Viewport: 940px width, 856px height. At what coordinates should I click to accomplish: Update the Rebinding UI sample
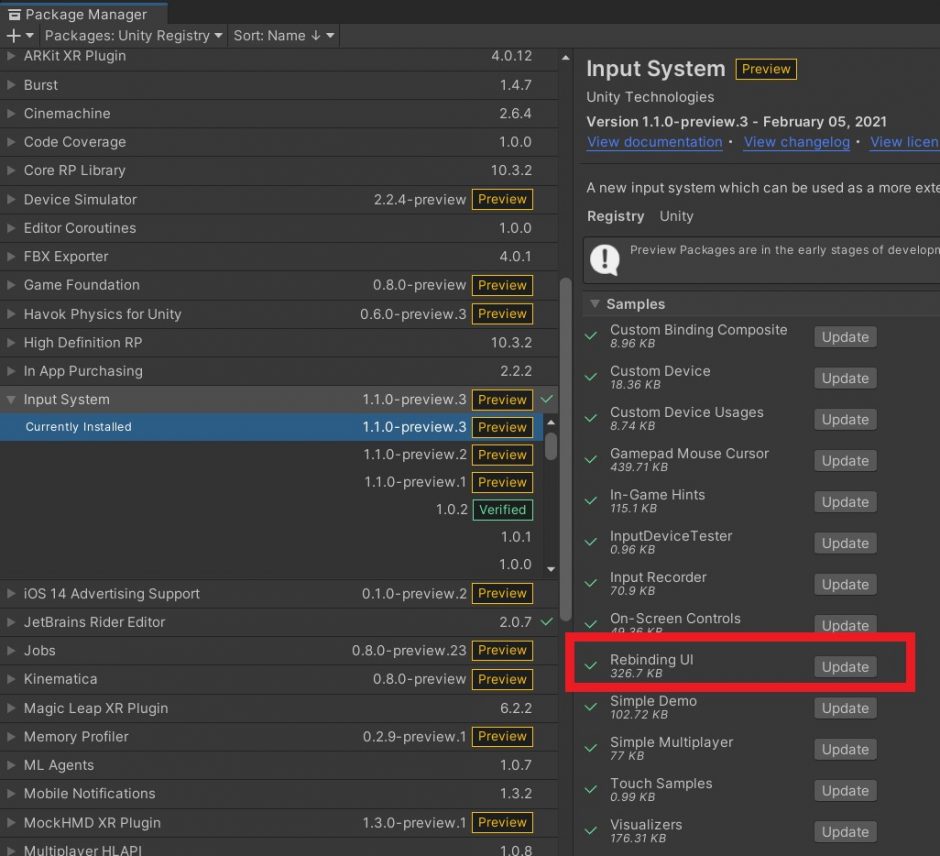tap(844, 666)
